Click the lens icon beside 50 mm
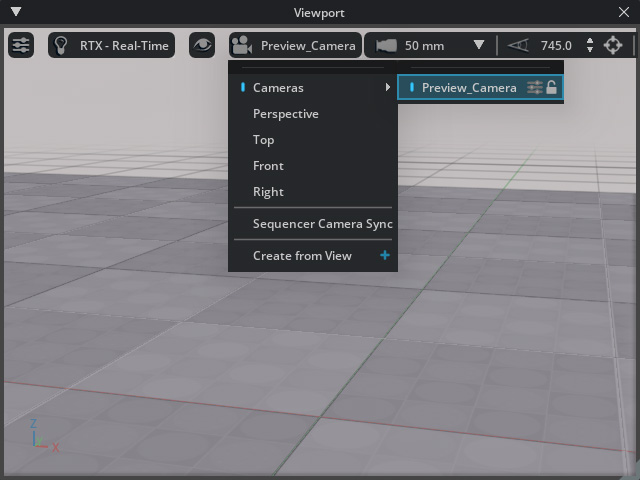 coord(386,45)
